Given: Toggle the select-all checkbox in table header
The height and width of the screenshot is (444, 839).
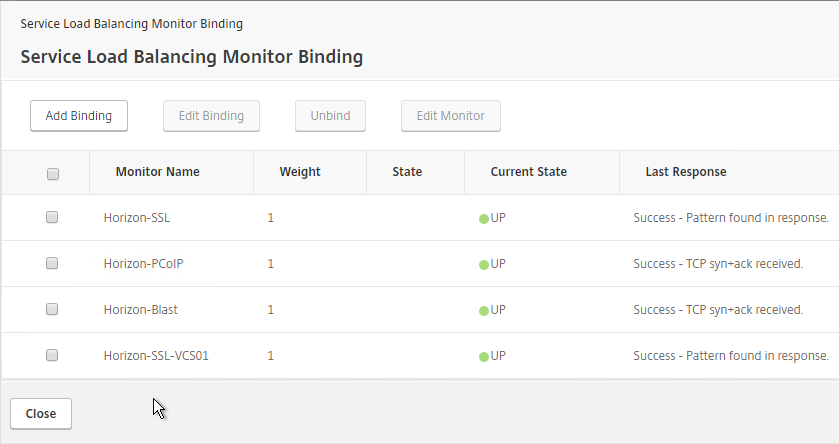Looking at the screenshot, I should click(x=53, y=174).
